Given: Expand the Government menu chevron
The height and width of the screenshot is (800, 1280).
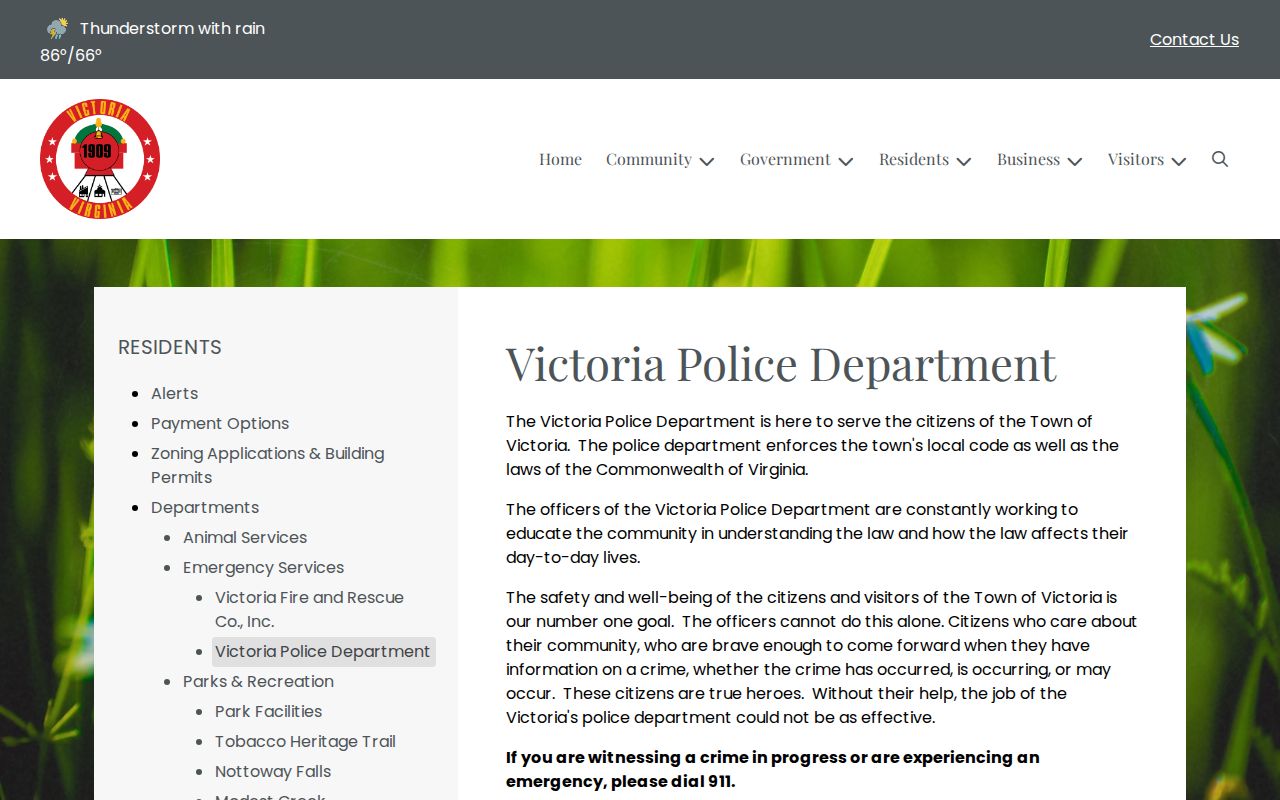Looking at the screenshot, I should tap(846, 161).
